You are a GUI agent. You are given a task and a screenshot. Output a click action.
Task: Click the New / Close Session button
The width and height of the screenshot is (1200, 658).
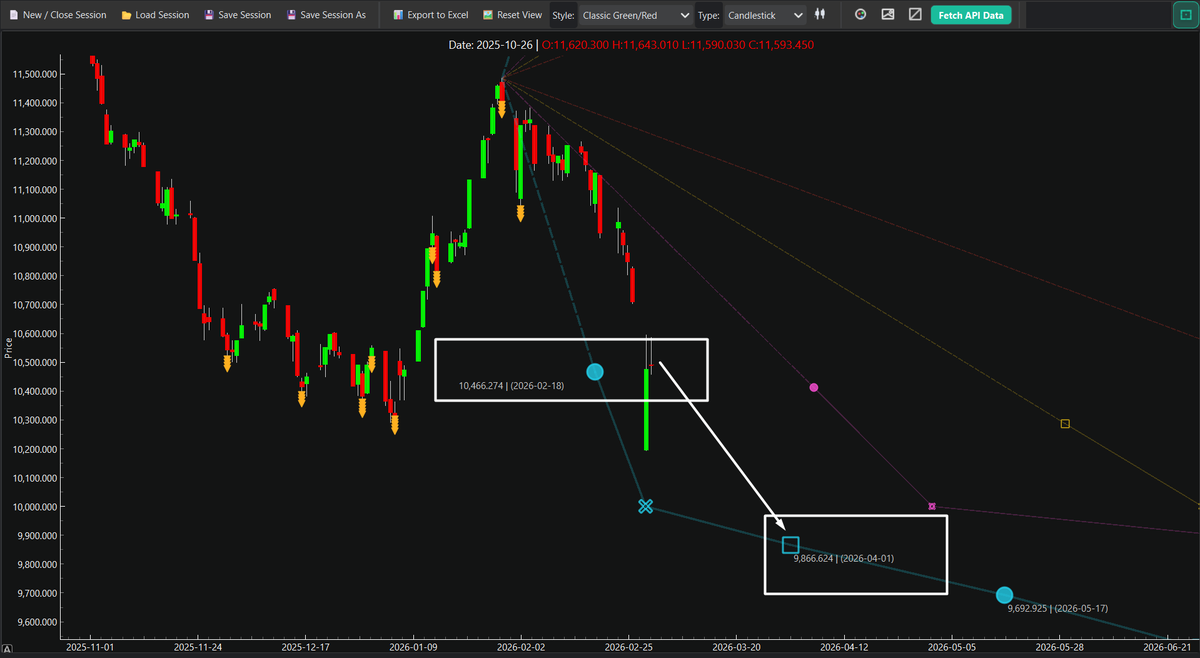point(56,15)
